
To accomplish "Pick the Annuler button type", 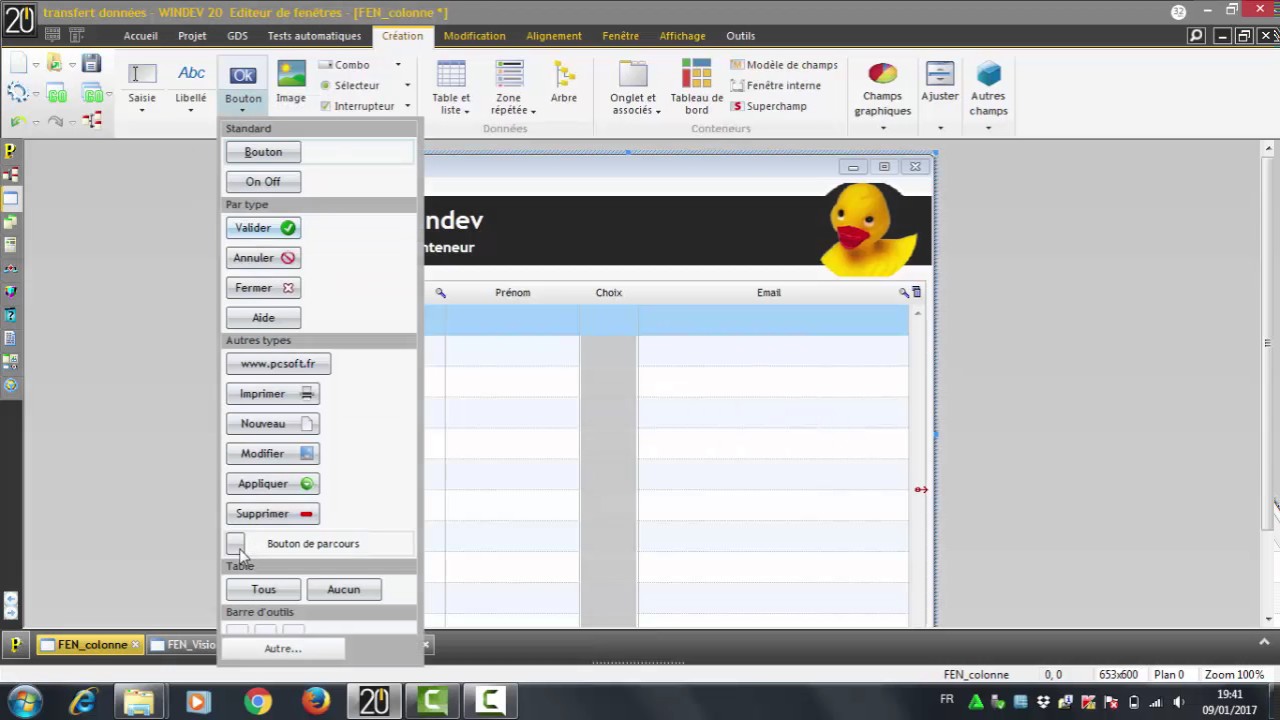I will click(x=263, y=258).
